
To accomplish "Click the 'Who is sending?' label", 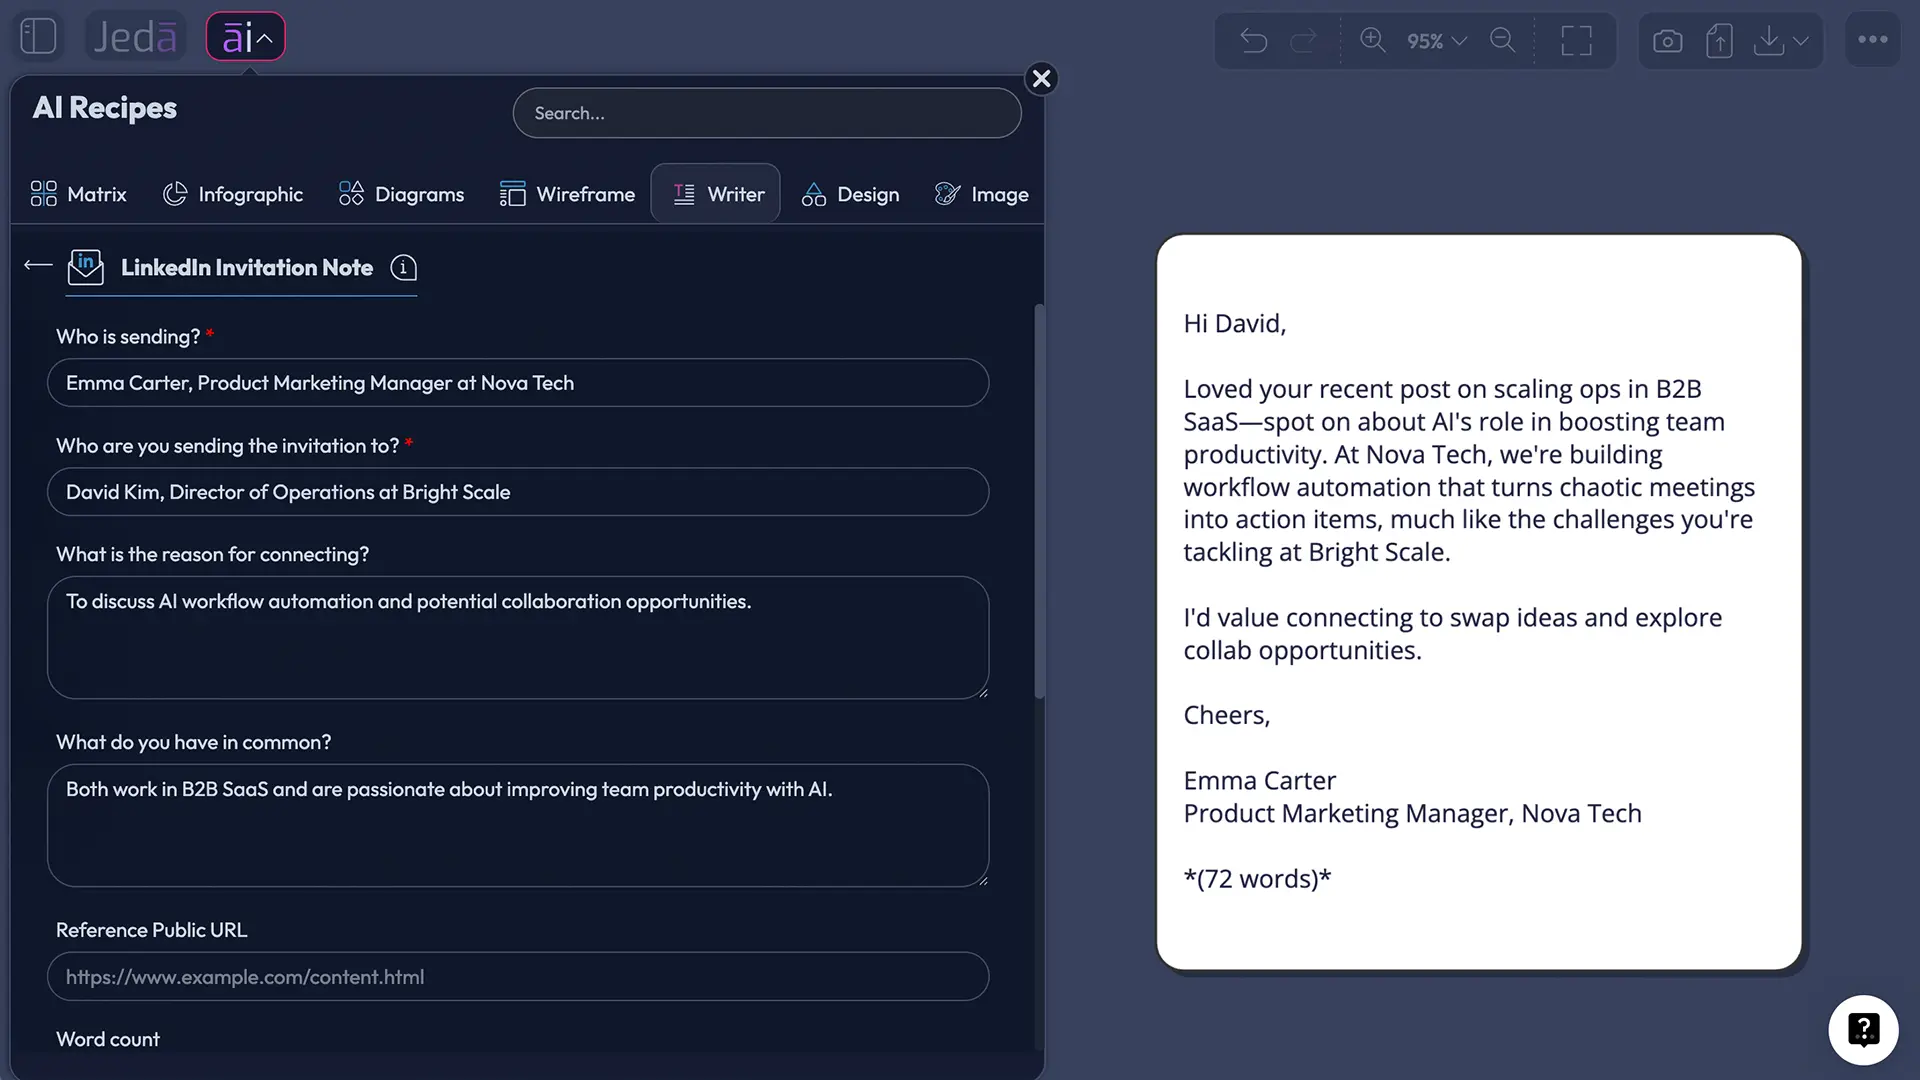I will (x=128, y=337).
